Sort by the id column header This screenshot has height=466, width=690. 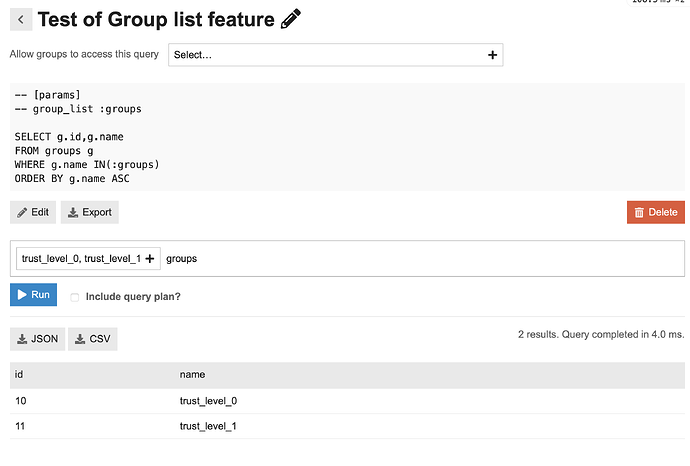click(x=19, y=374)
